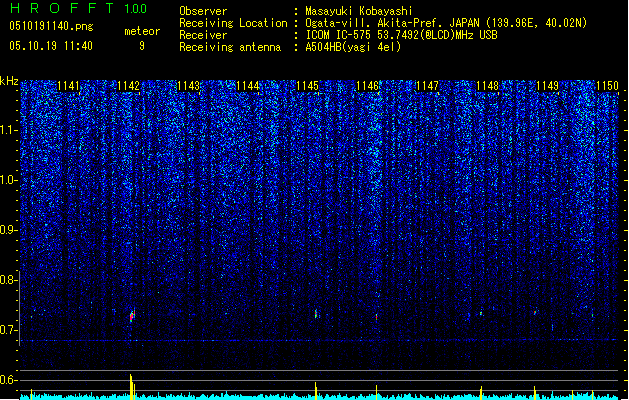Click the small meteor echo before 1149
This screenshot has width=629, height=400.
pos(535,312)
